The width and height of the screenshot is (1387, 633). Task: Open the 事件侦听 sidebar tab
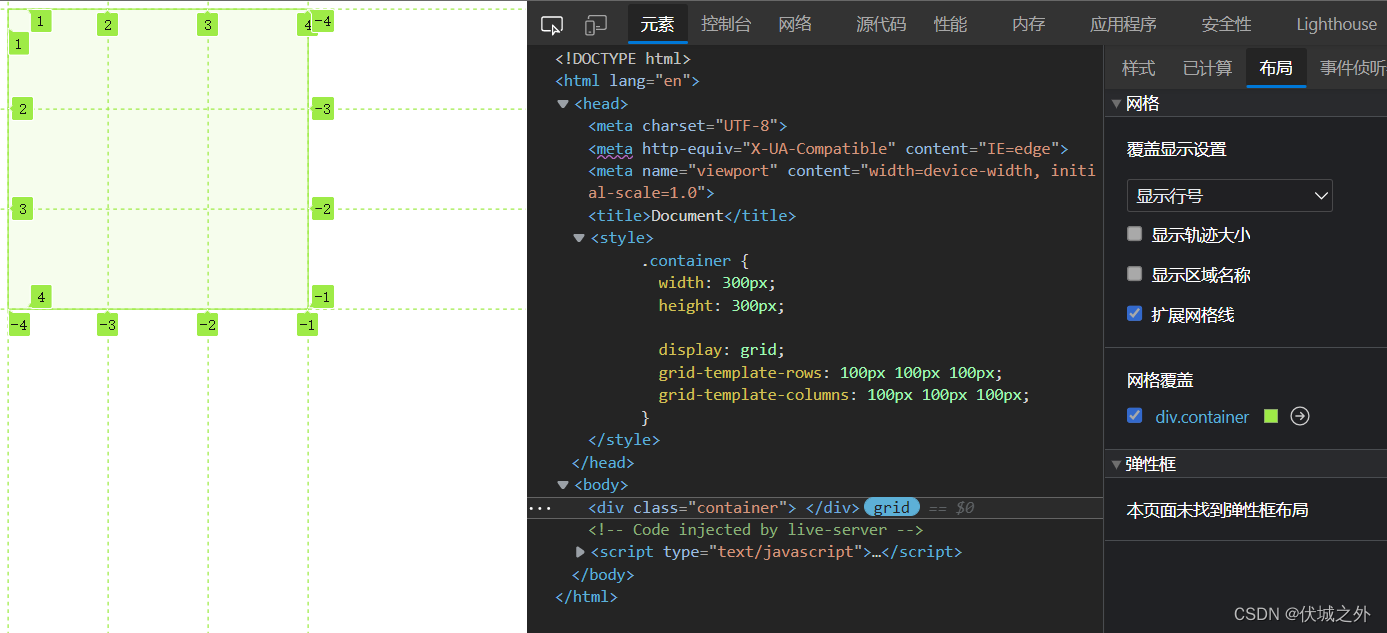(1352, 68)
